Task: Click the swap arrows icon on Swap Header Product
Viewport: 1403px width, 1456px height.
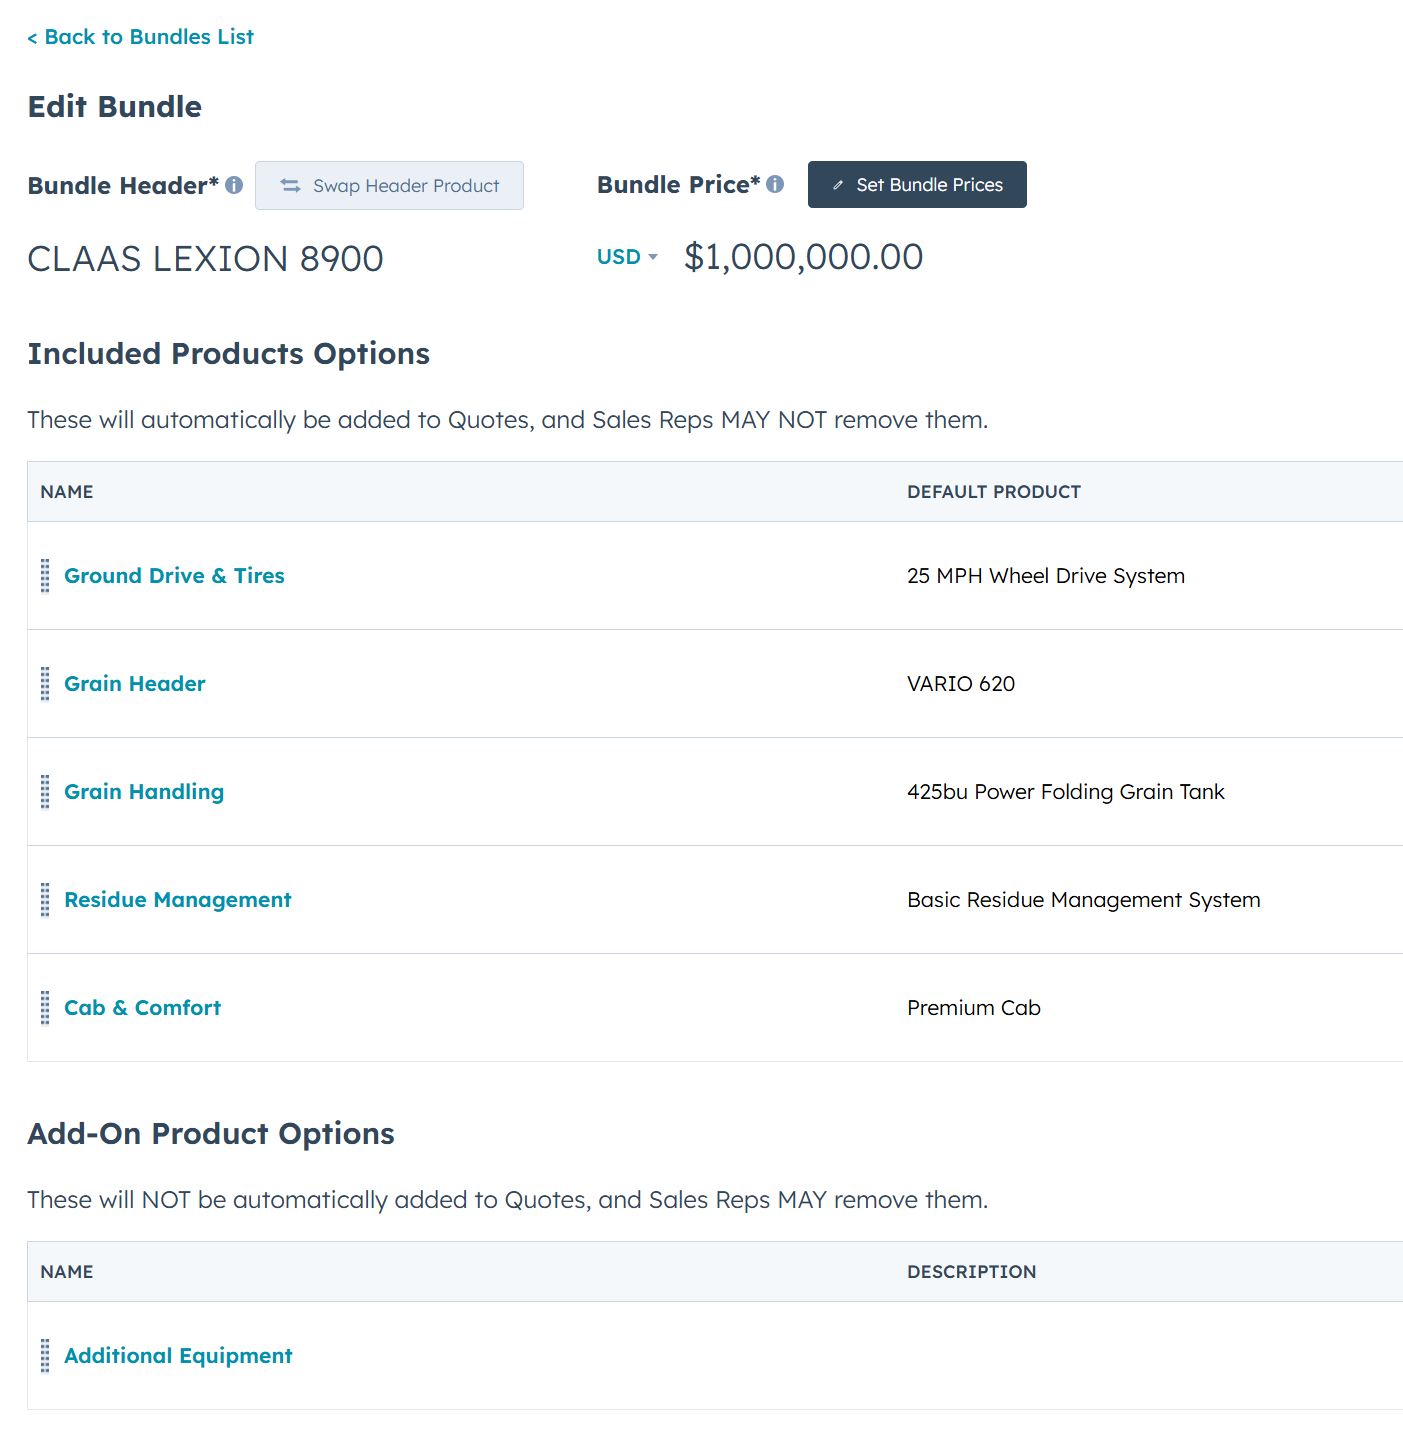Action: [291, 185]
